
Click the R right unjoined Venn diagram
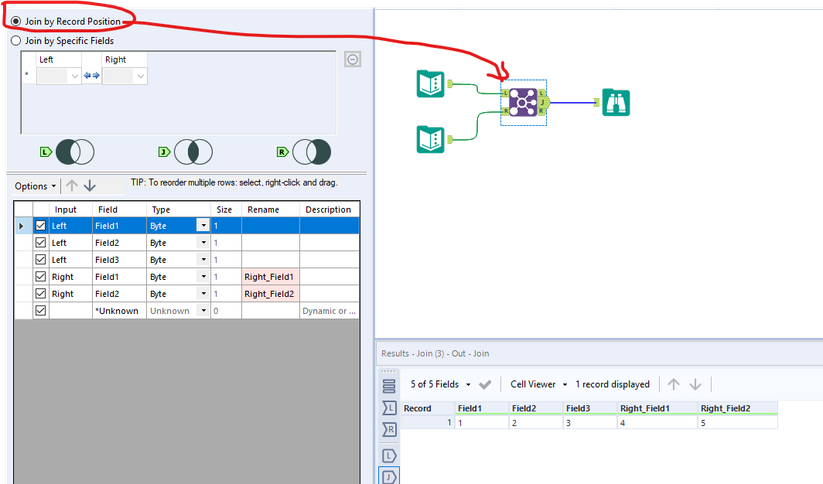pos(311,152)
